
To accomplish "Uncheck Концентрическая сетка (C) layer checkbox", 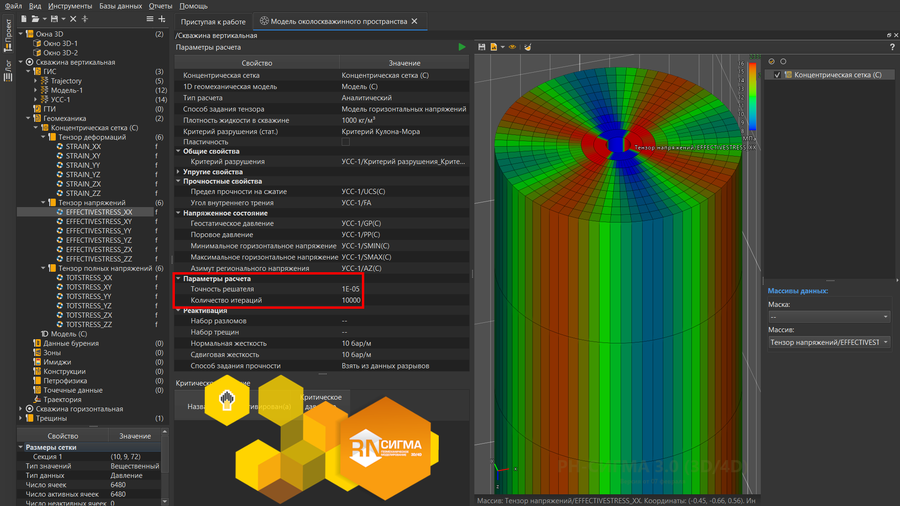I will pyautogui.click(x=777, y=75).
